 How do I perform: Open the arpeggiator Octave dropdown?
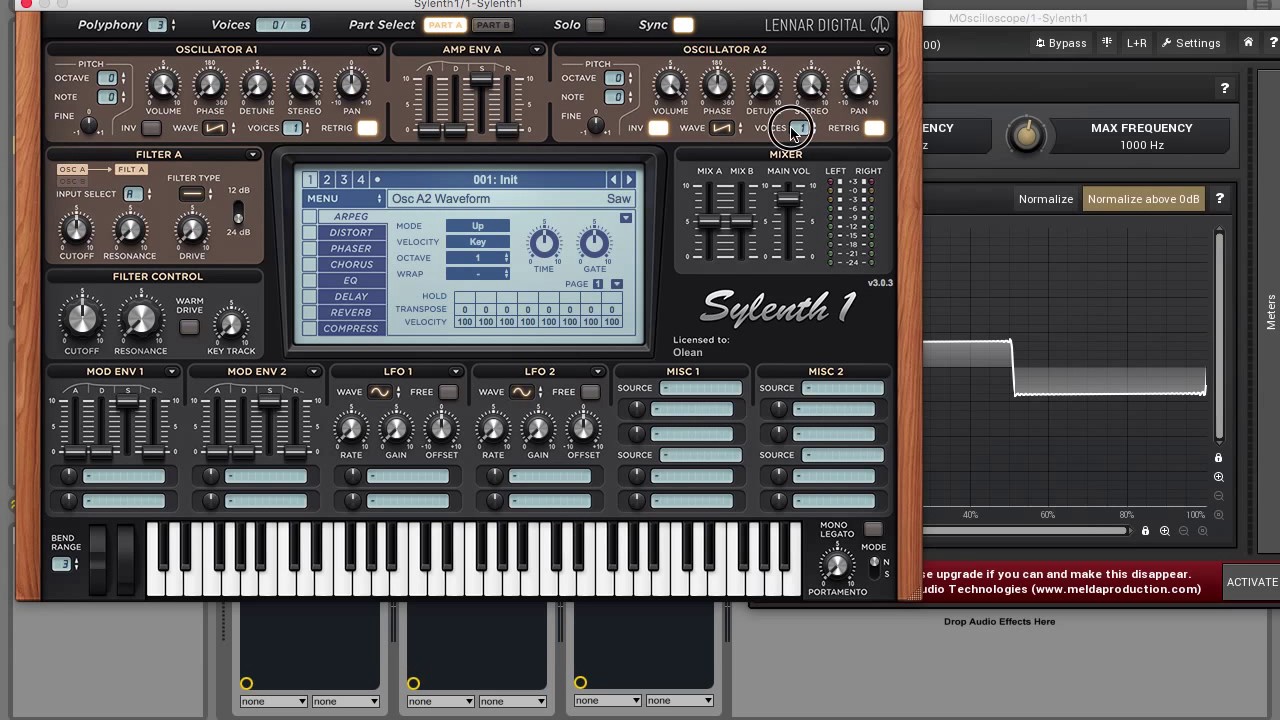478,258
